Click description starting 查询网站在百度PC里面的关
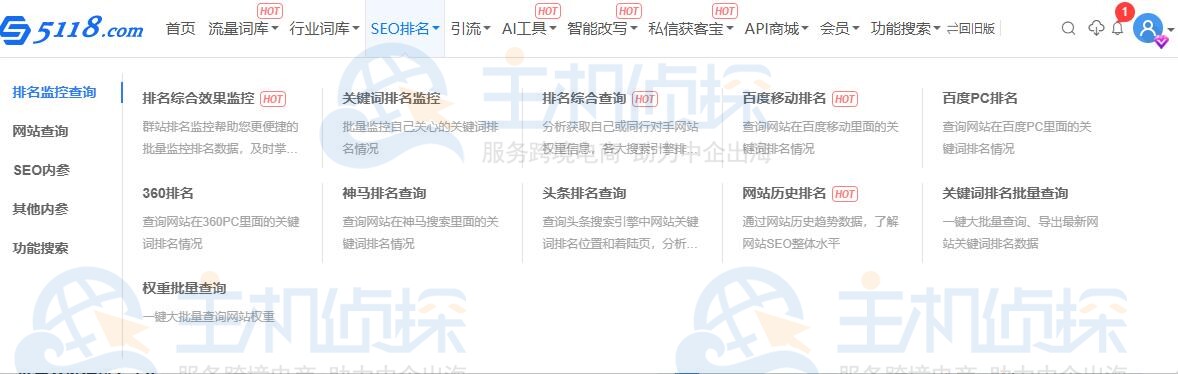The width and height of the screenshot is (1178, 374). [x=1016, y=137]
